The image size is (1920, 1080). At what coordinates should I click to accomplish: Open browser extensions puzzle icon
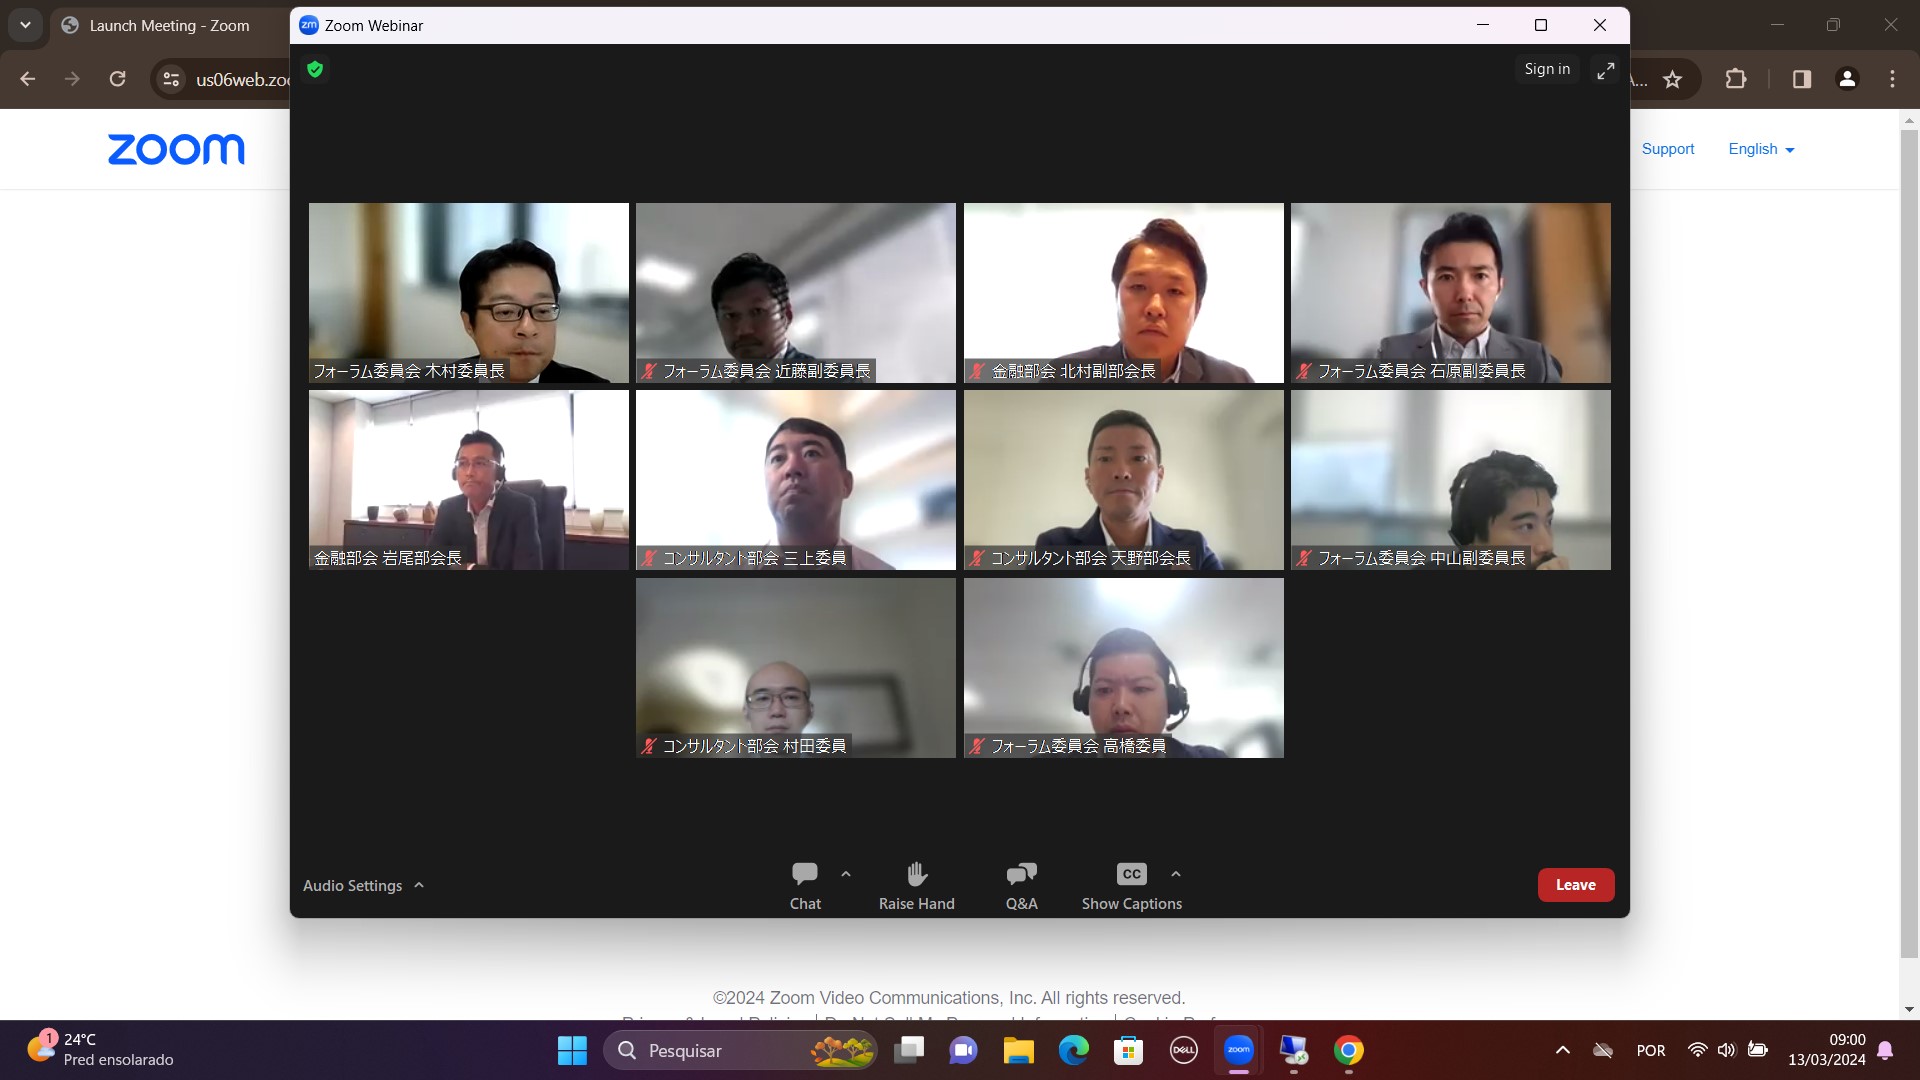point(1736,79)
